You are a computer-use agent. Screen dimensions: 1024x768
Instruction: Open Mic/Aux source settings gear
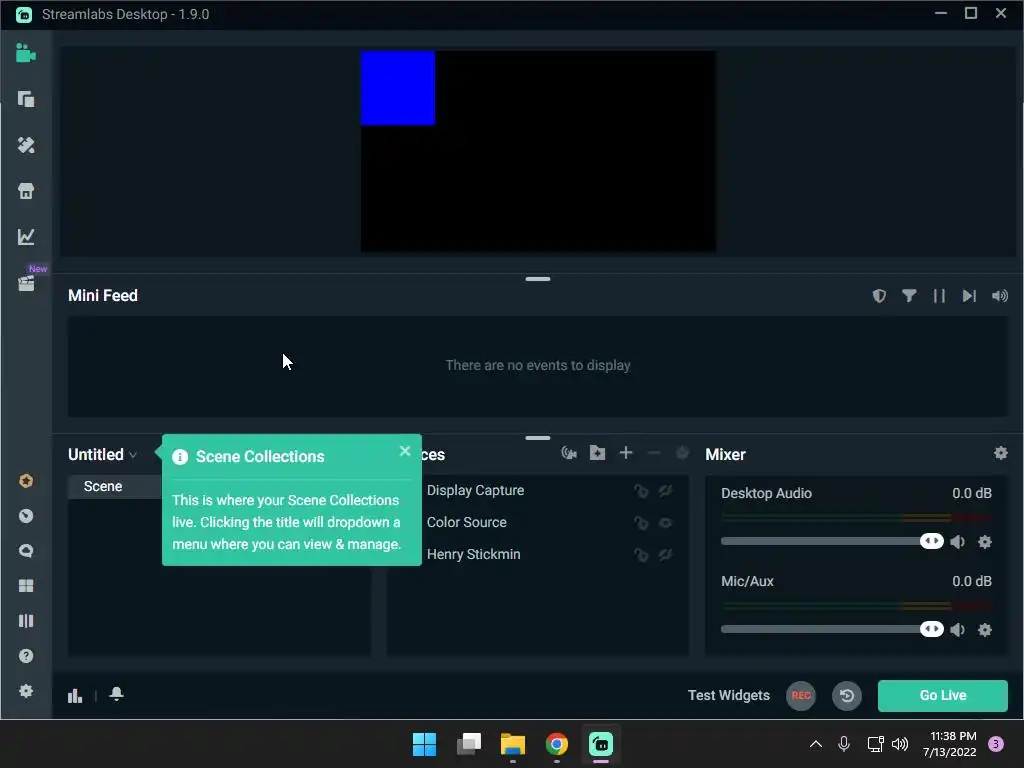click(985, 630)
